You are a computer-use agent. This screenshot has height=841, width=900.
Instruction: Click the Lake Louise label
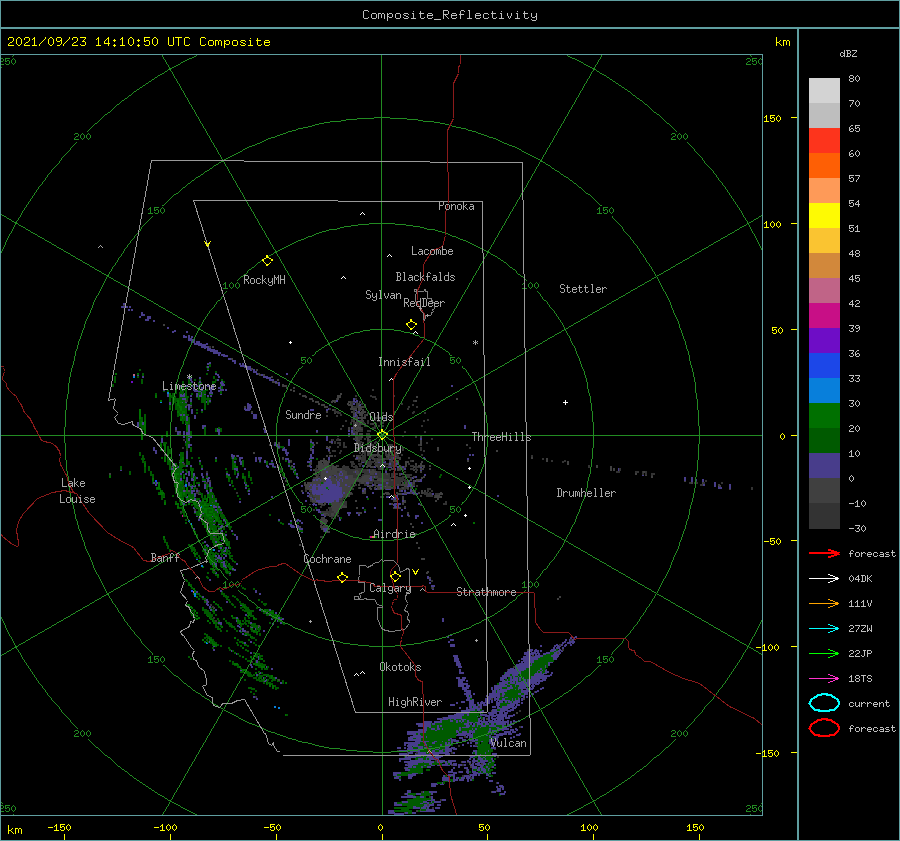pos(77,491)
